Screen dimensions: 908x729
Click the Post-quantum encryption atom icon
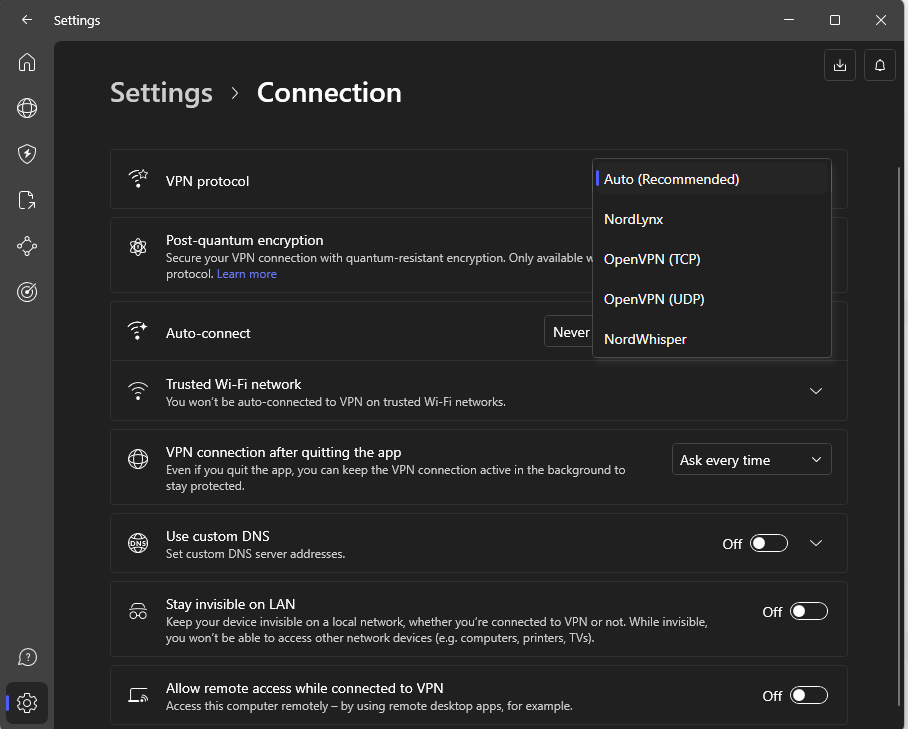pos(138,247)
